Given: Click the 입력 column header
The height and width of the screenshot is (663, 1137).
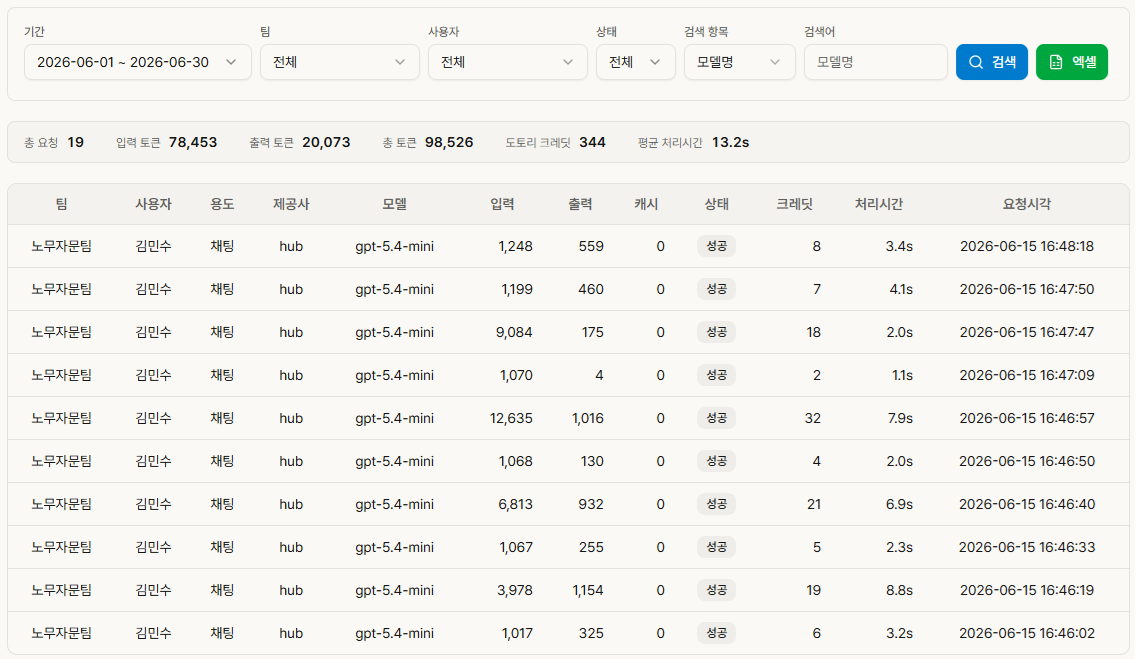Looking at the screenshot, I should tap(502, 205).
